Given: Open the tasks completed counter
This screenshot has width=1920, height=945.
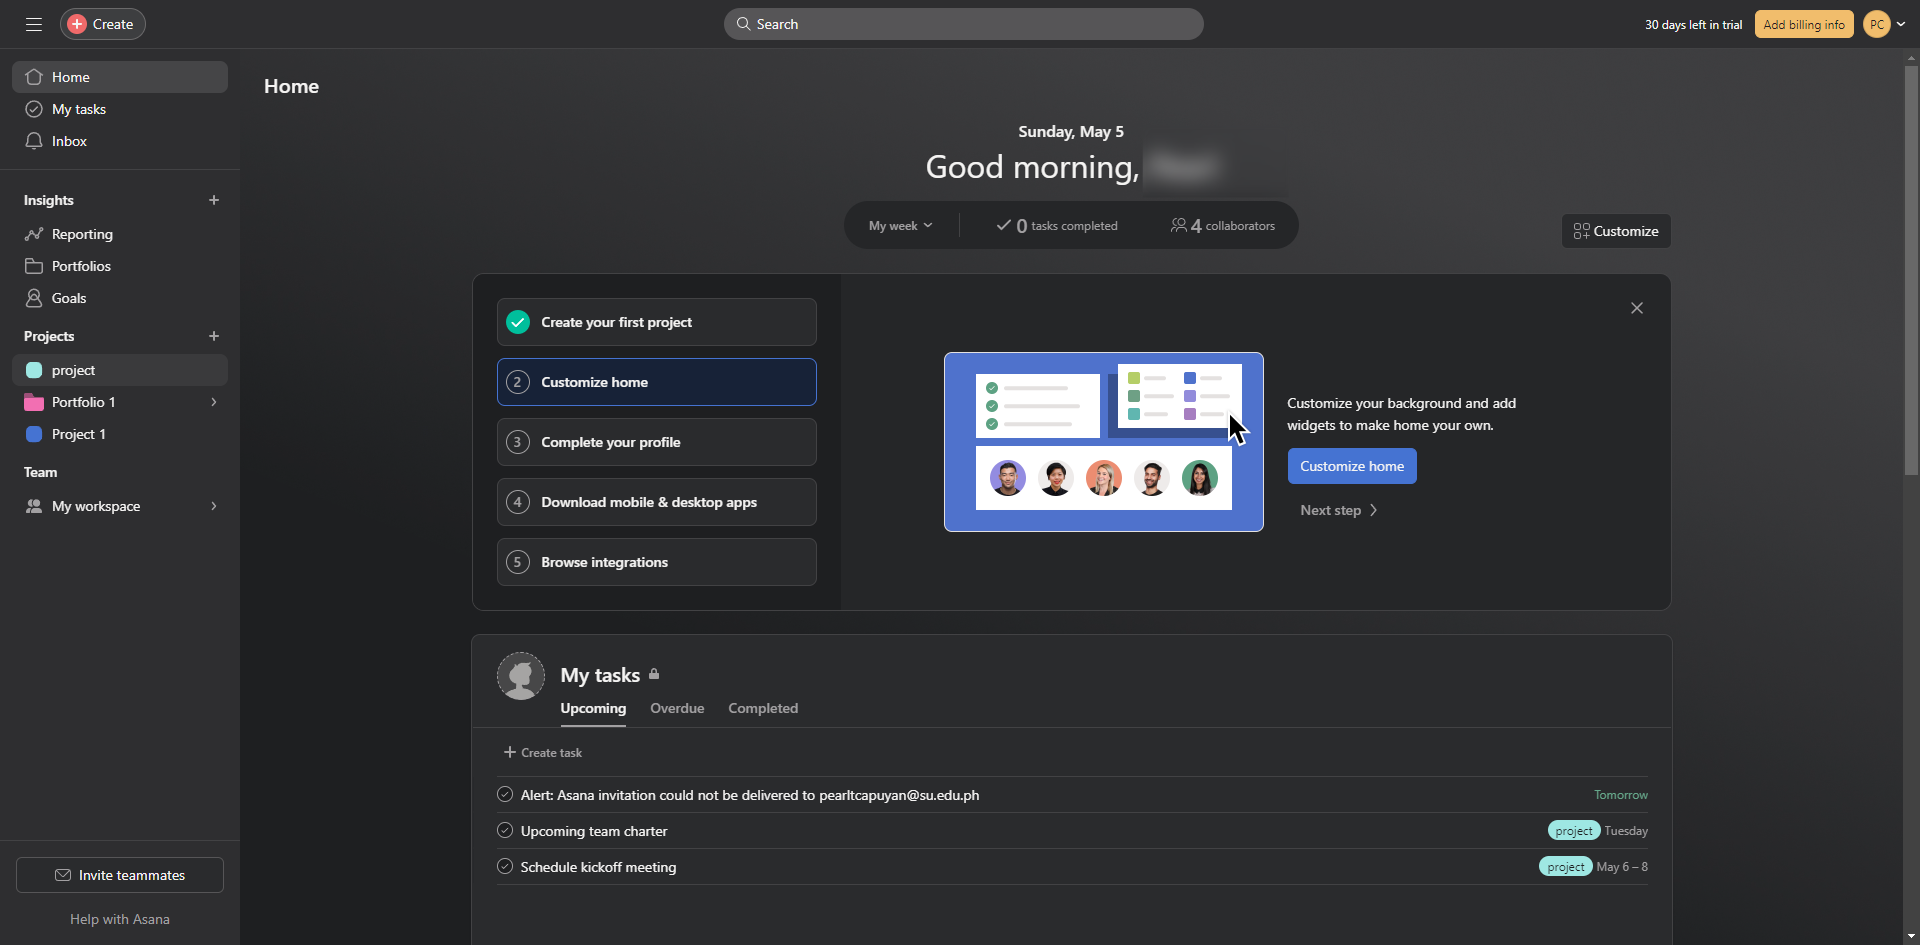Looking at the screenshot, I should pyautogui.click(x=1057, y=226).
